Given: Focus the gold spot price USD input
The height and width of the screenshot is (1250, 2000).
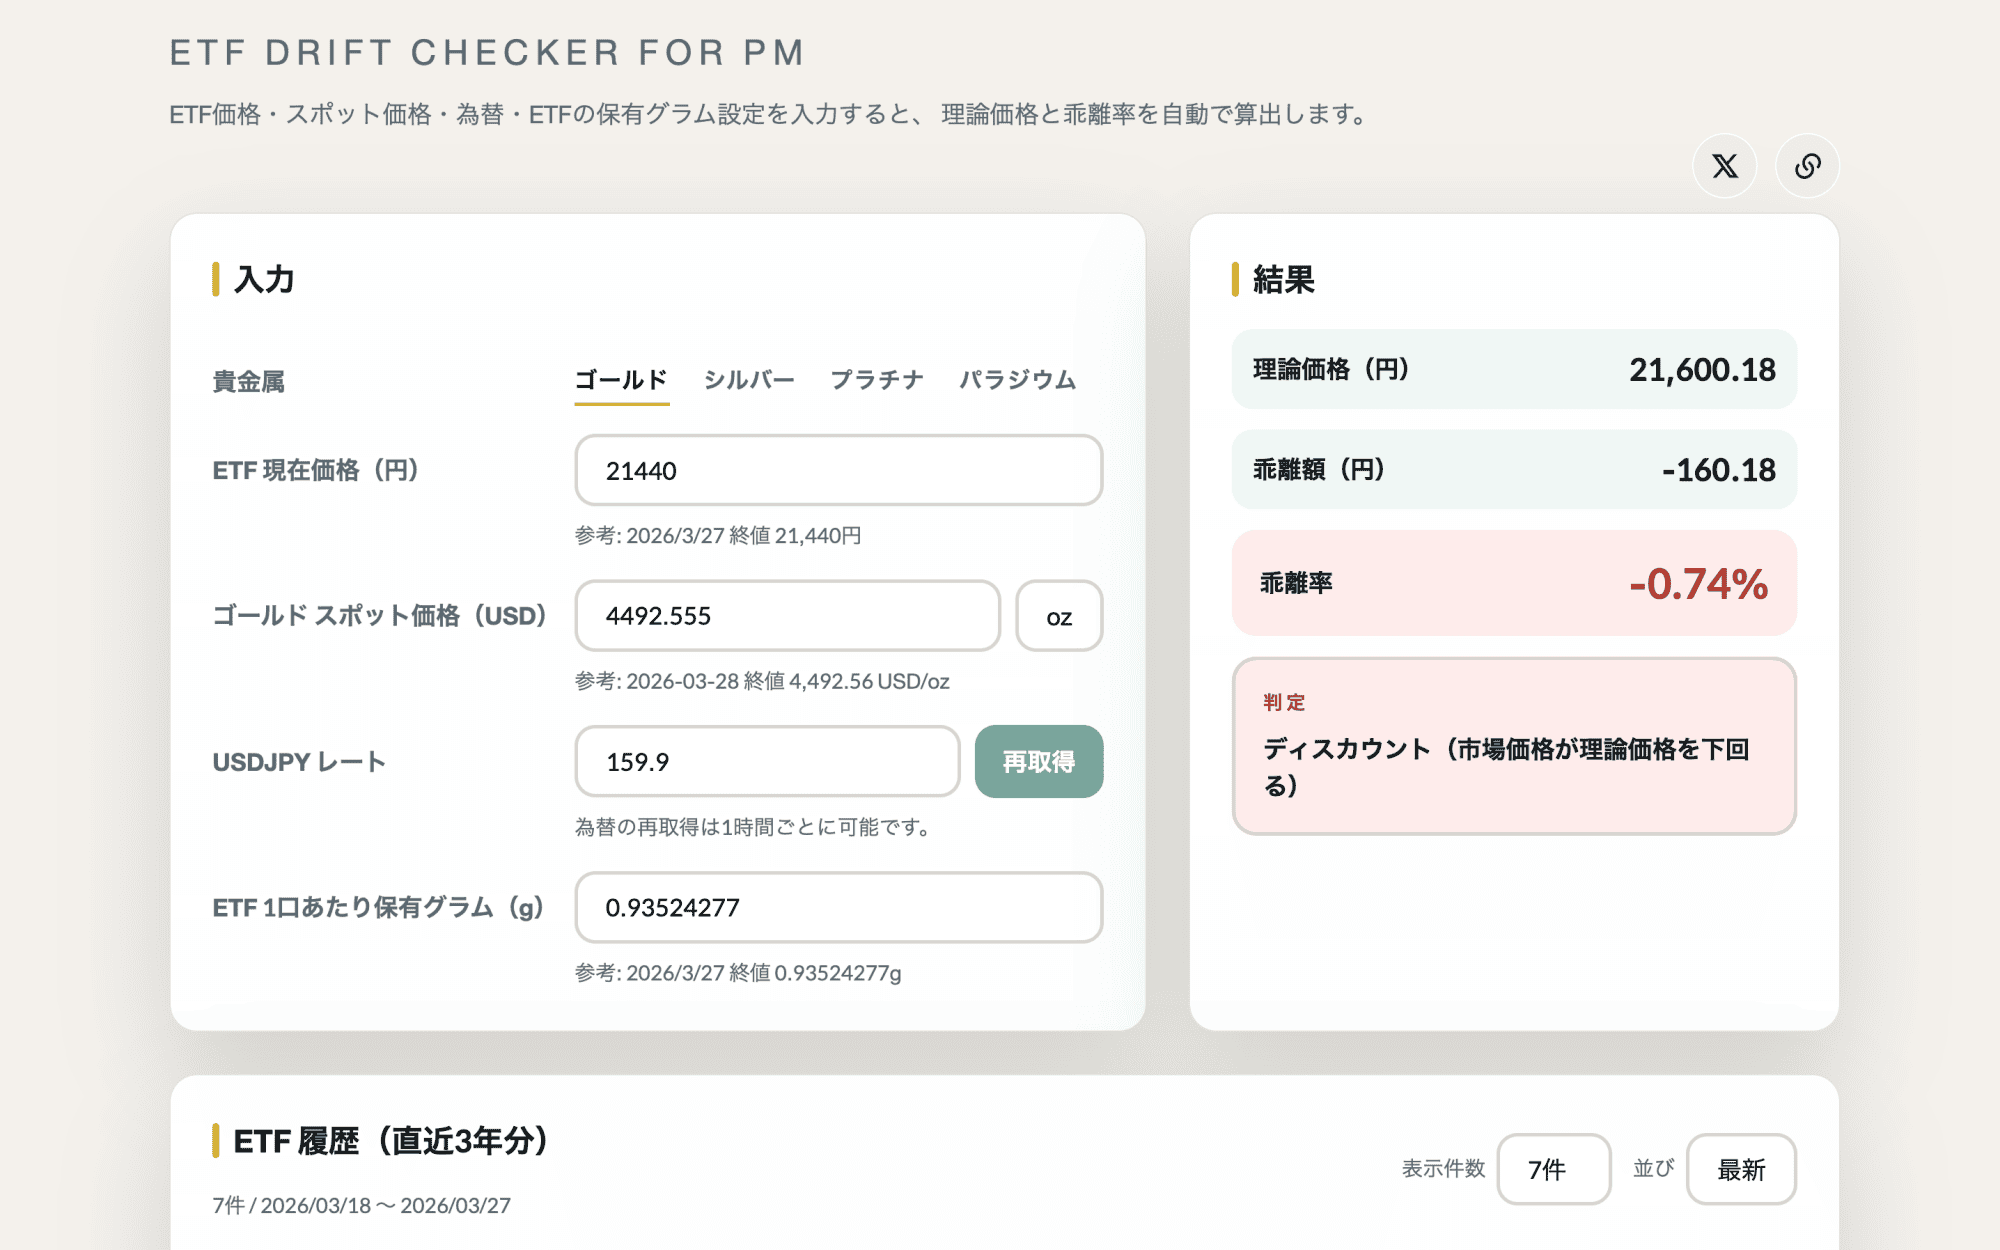Looking at the screenshot, I should pyautogui.click(x=787, y=616).
